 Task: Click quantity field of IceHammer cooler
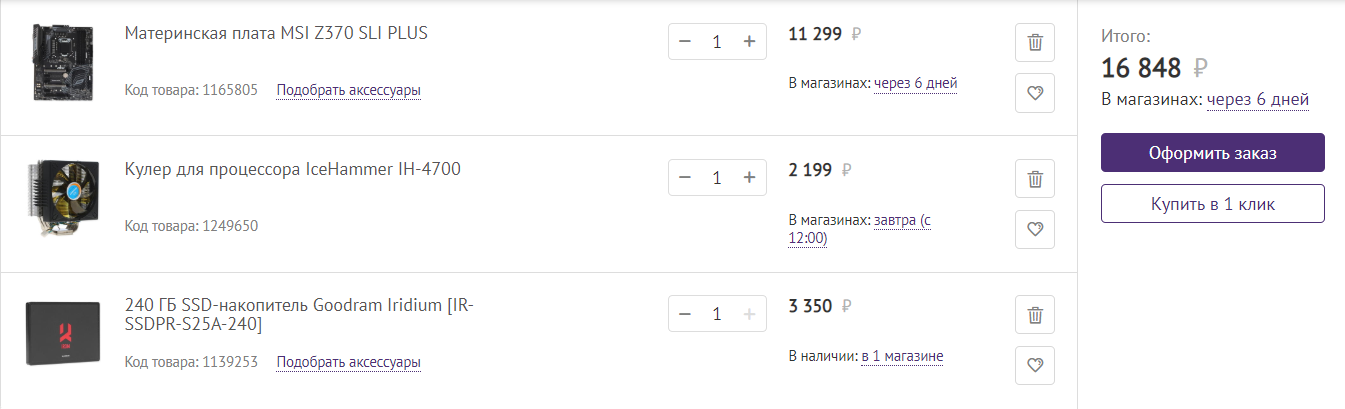tap(717, 178)
